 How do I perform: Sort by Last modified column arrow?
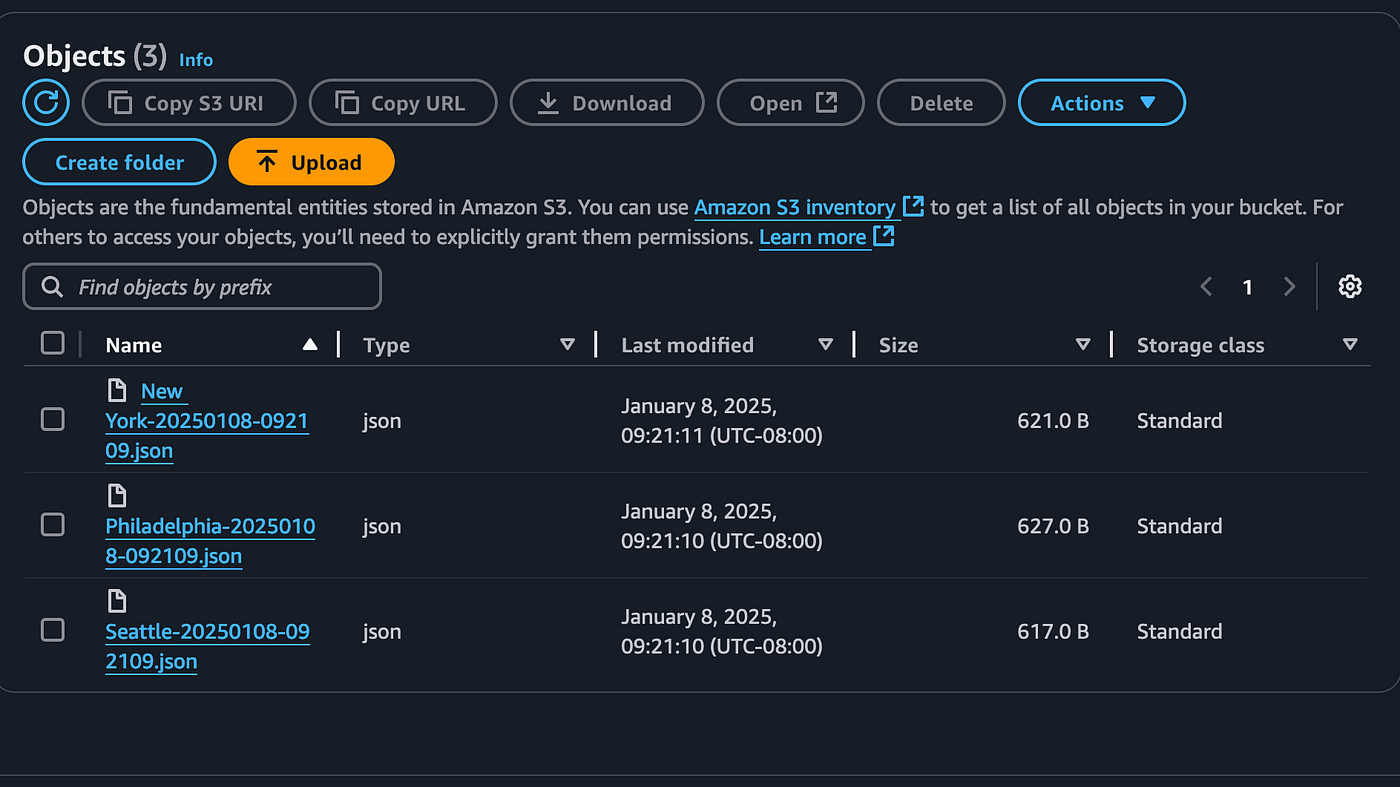[x=825, y=345]
